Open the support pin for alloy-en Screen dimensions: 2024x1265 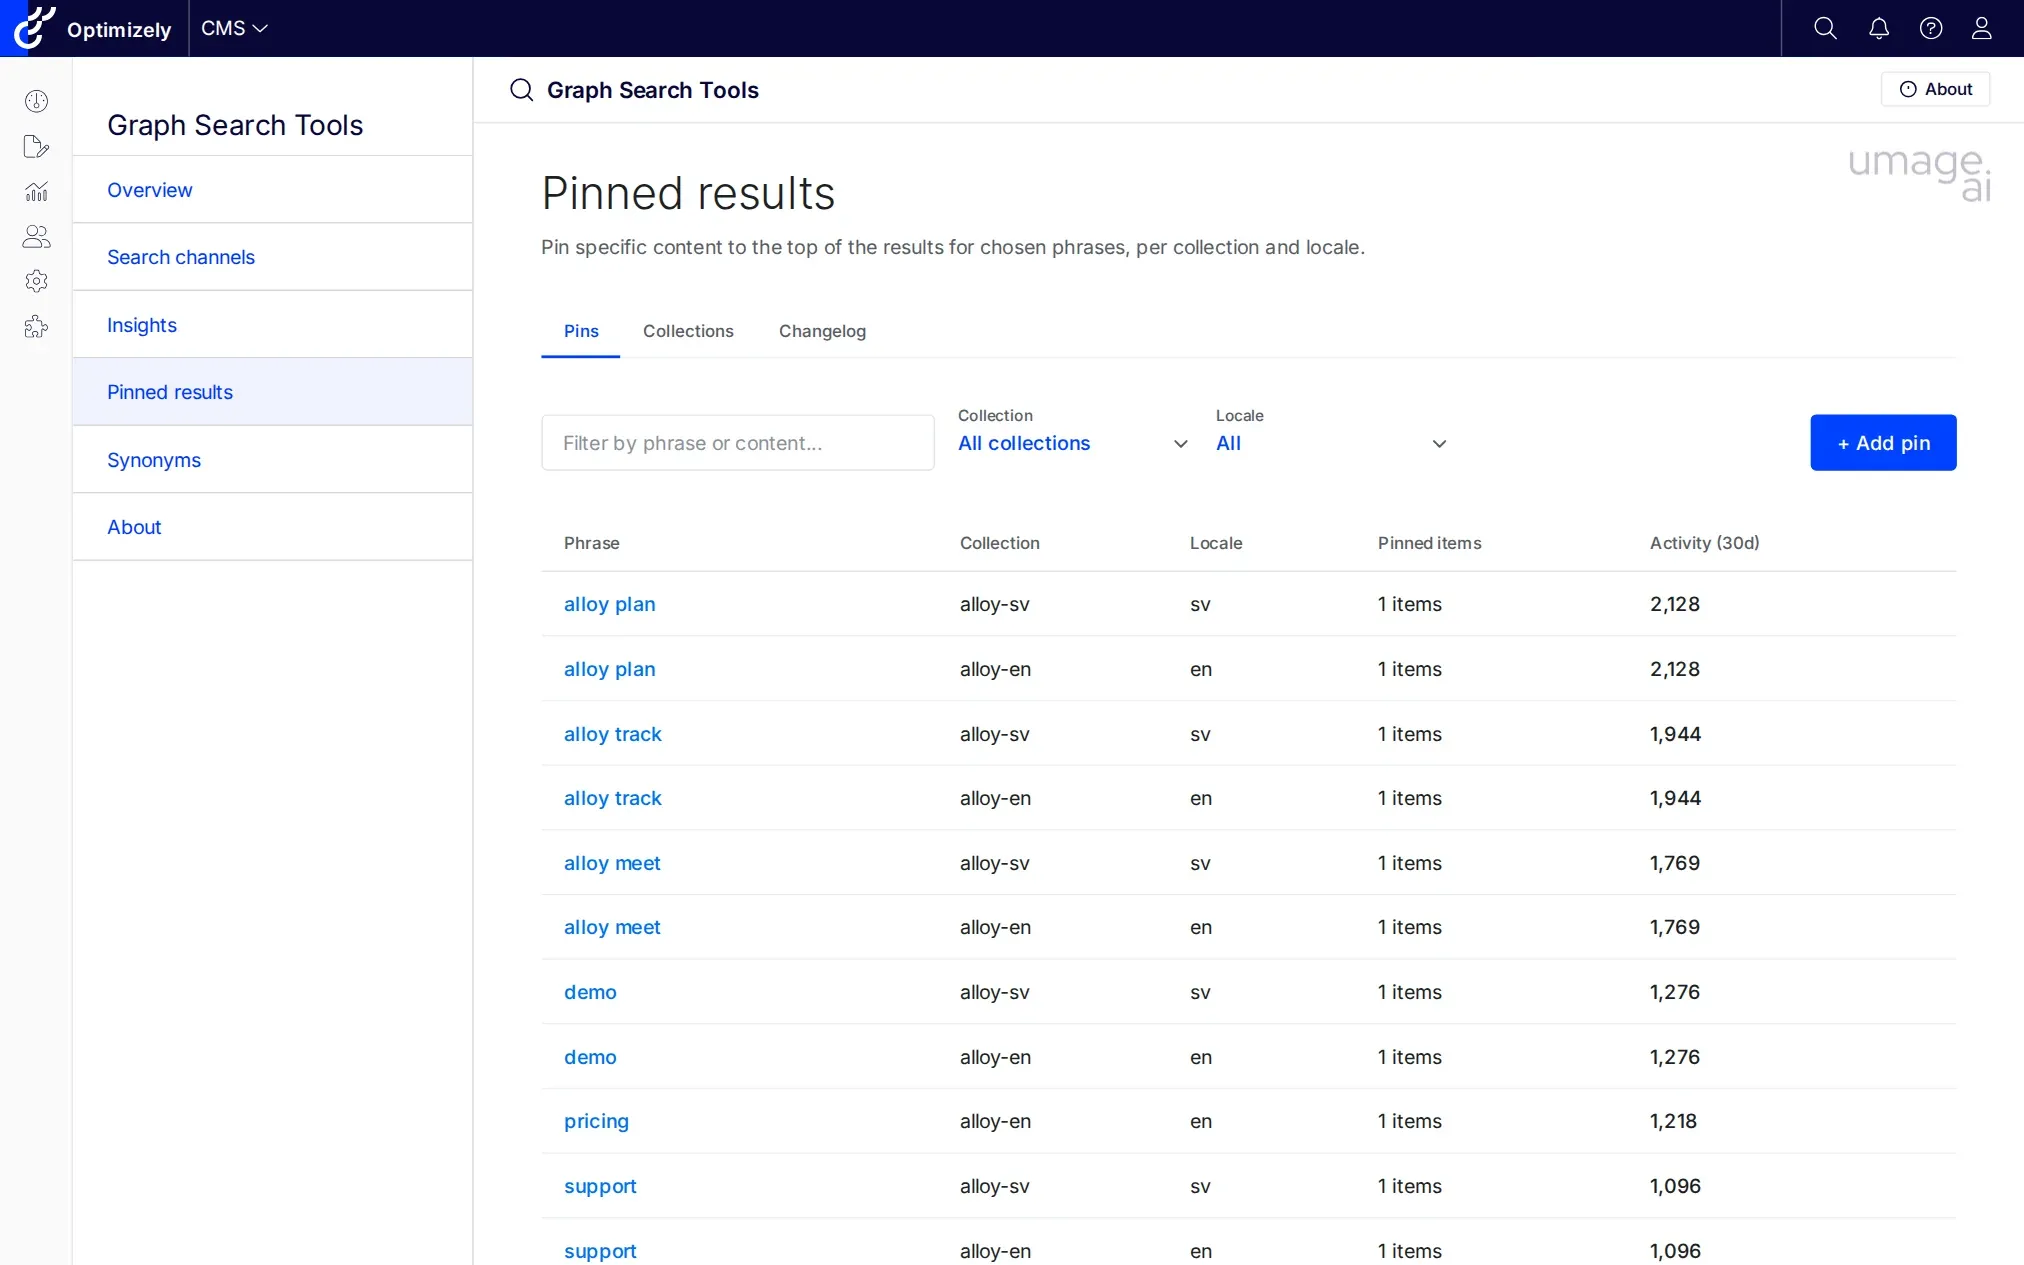pos(600,1251)
